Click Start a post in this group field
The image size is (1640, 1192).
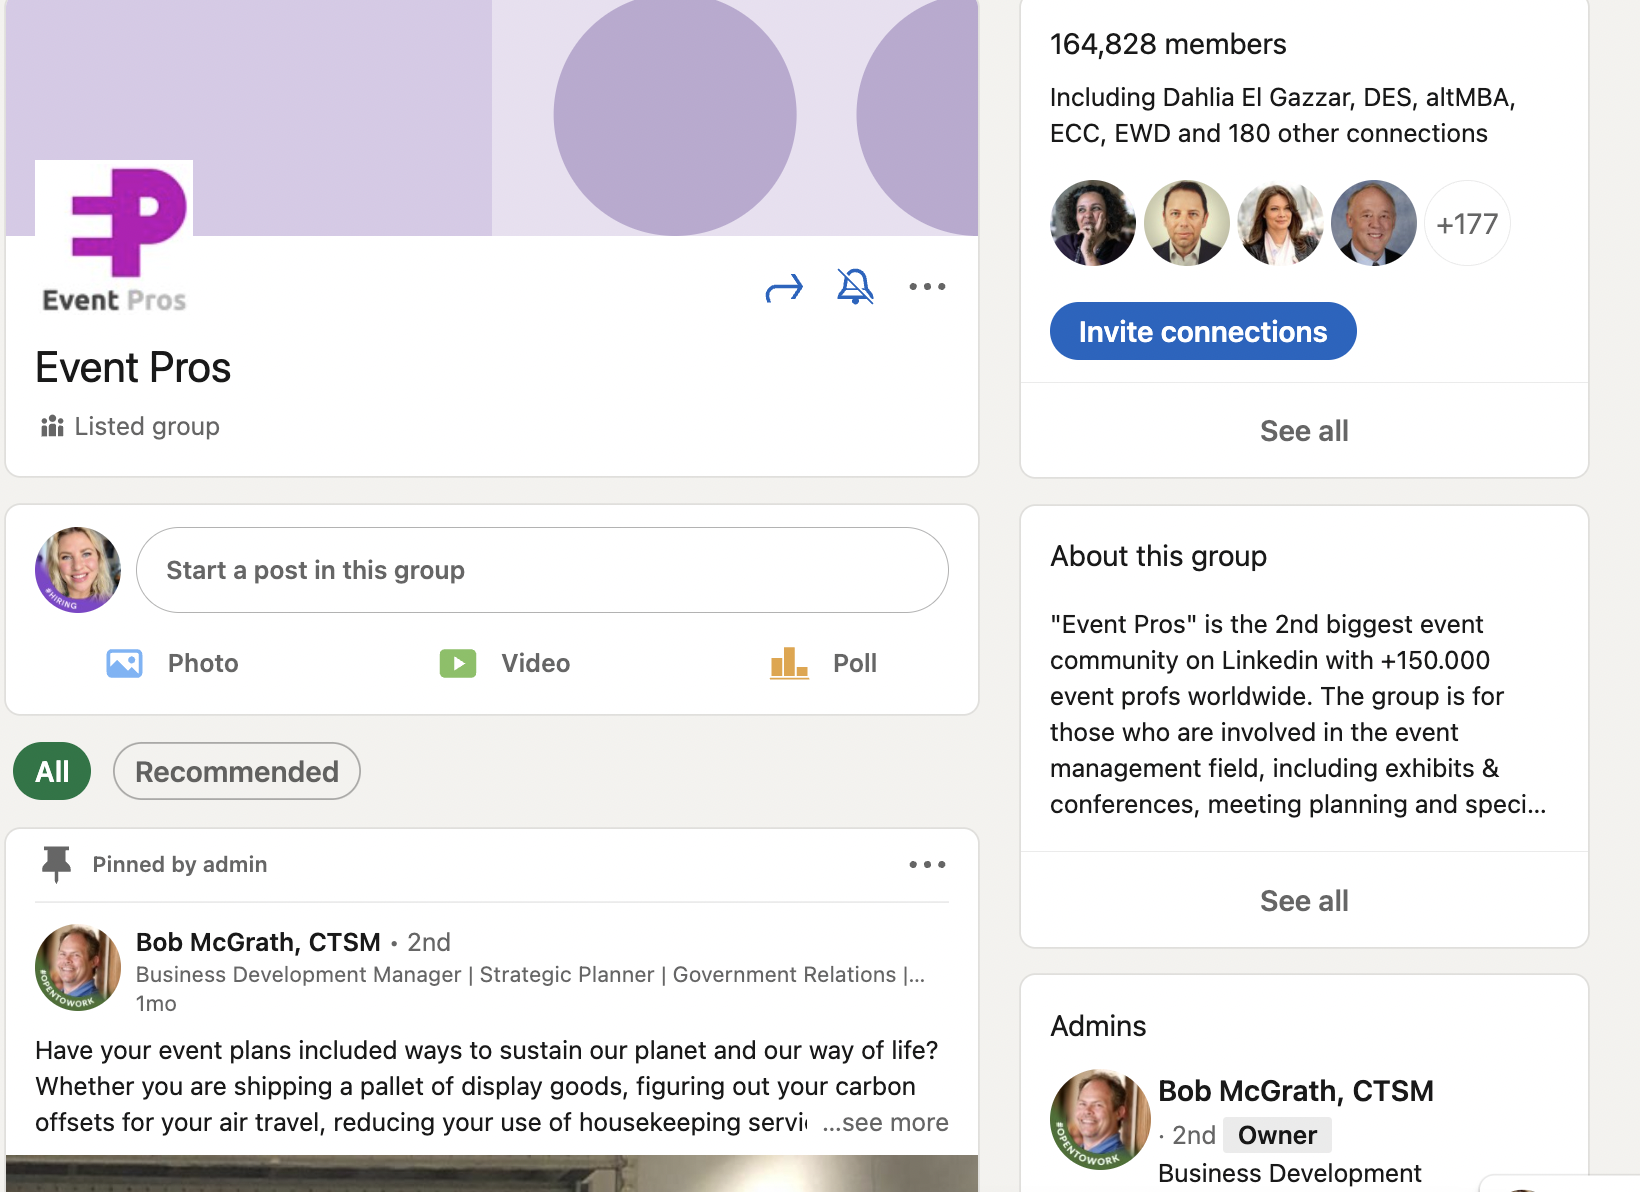click(542, 570)
